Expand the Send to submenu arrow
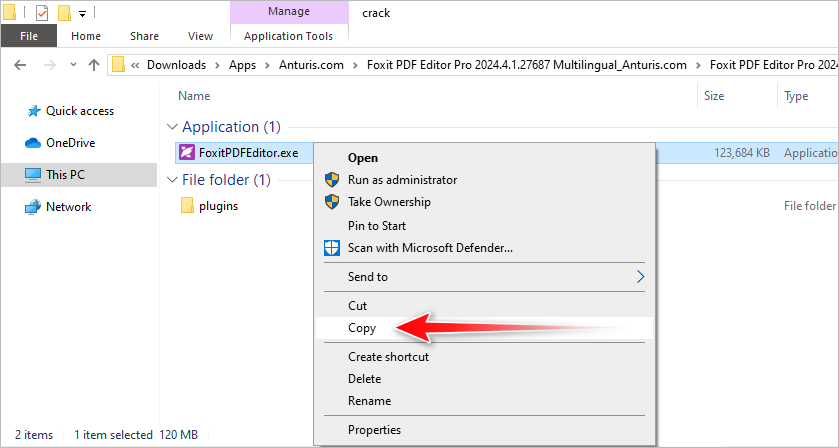Image resolution: width=839 pixels, height=448 pixels. [641, 276]
